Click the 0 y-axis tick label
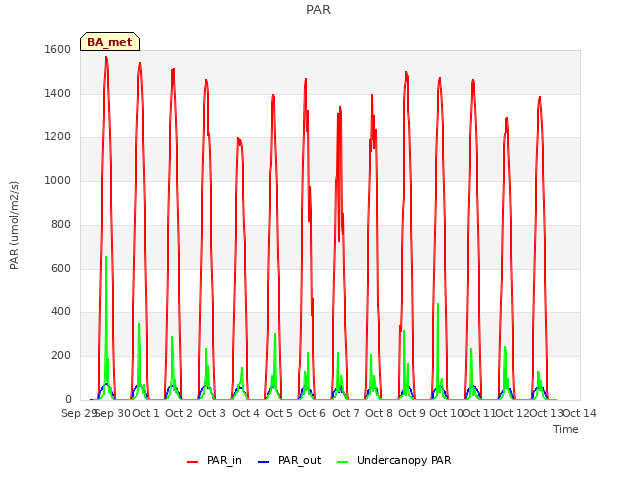 (68, 399)
